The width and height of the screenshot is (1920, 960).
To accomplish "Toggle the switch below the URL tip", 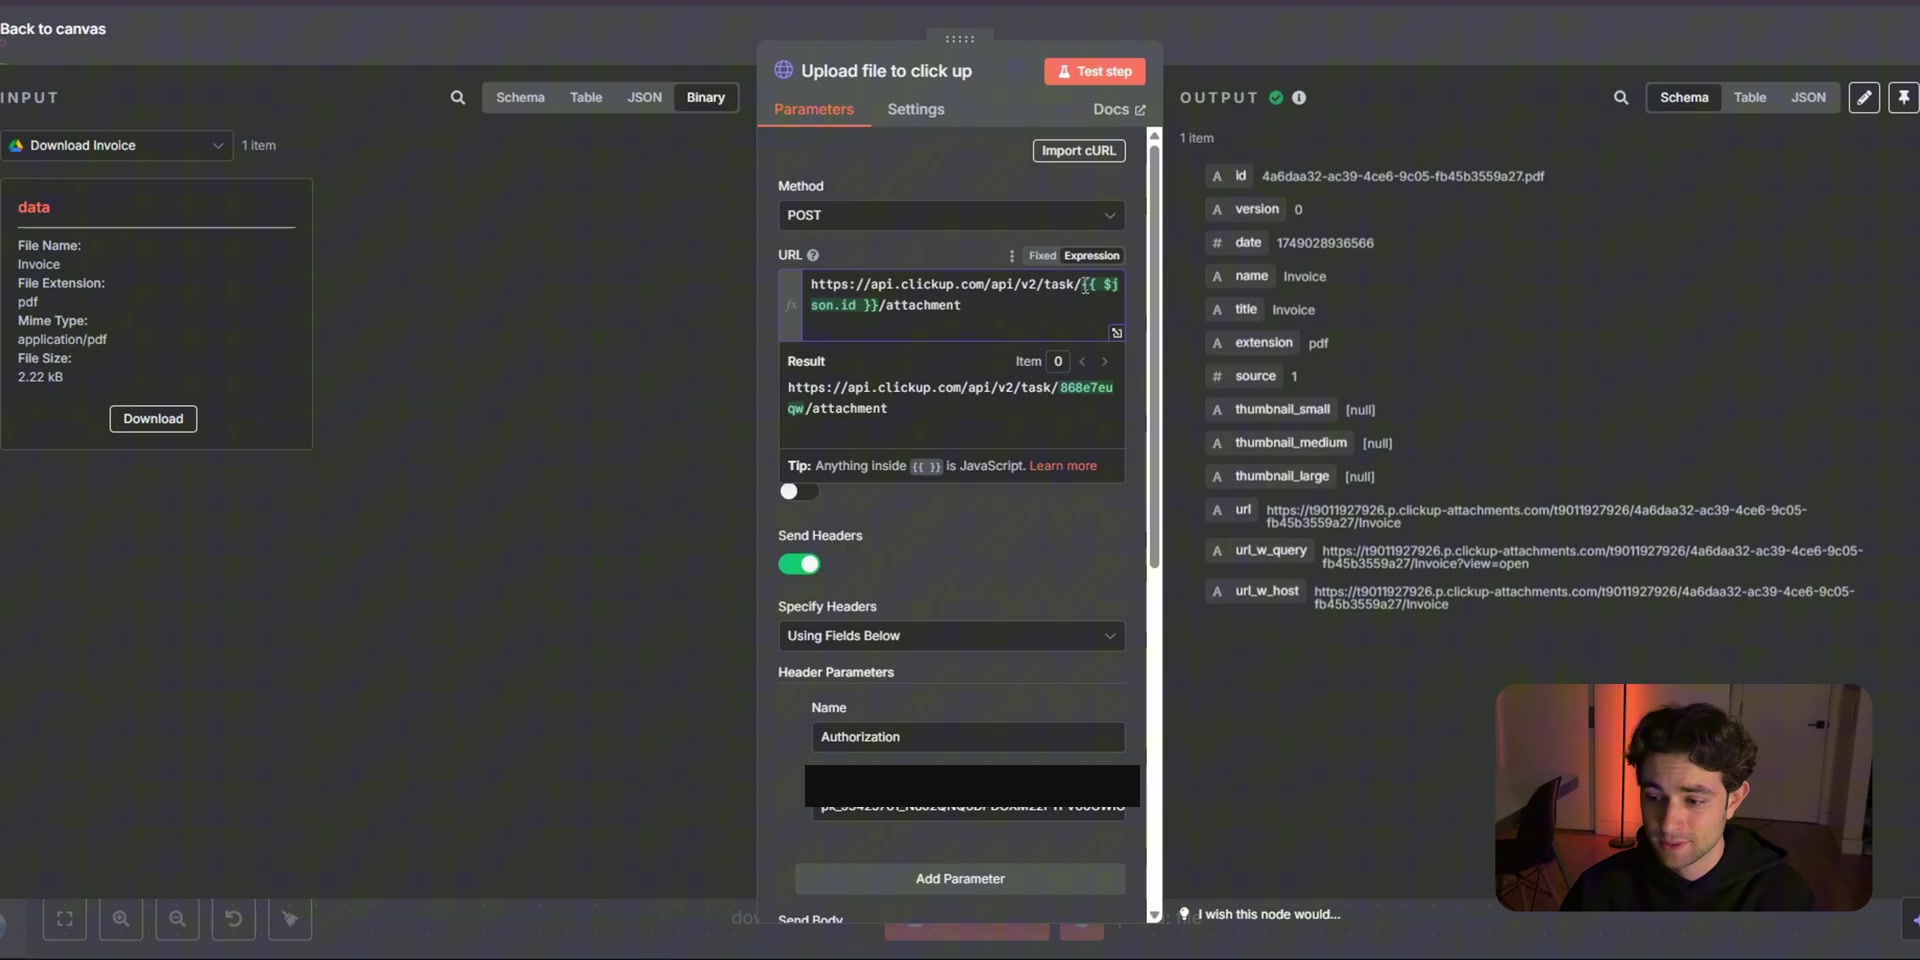I will pyautogui.click(x=799, y=491).
